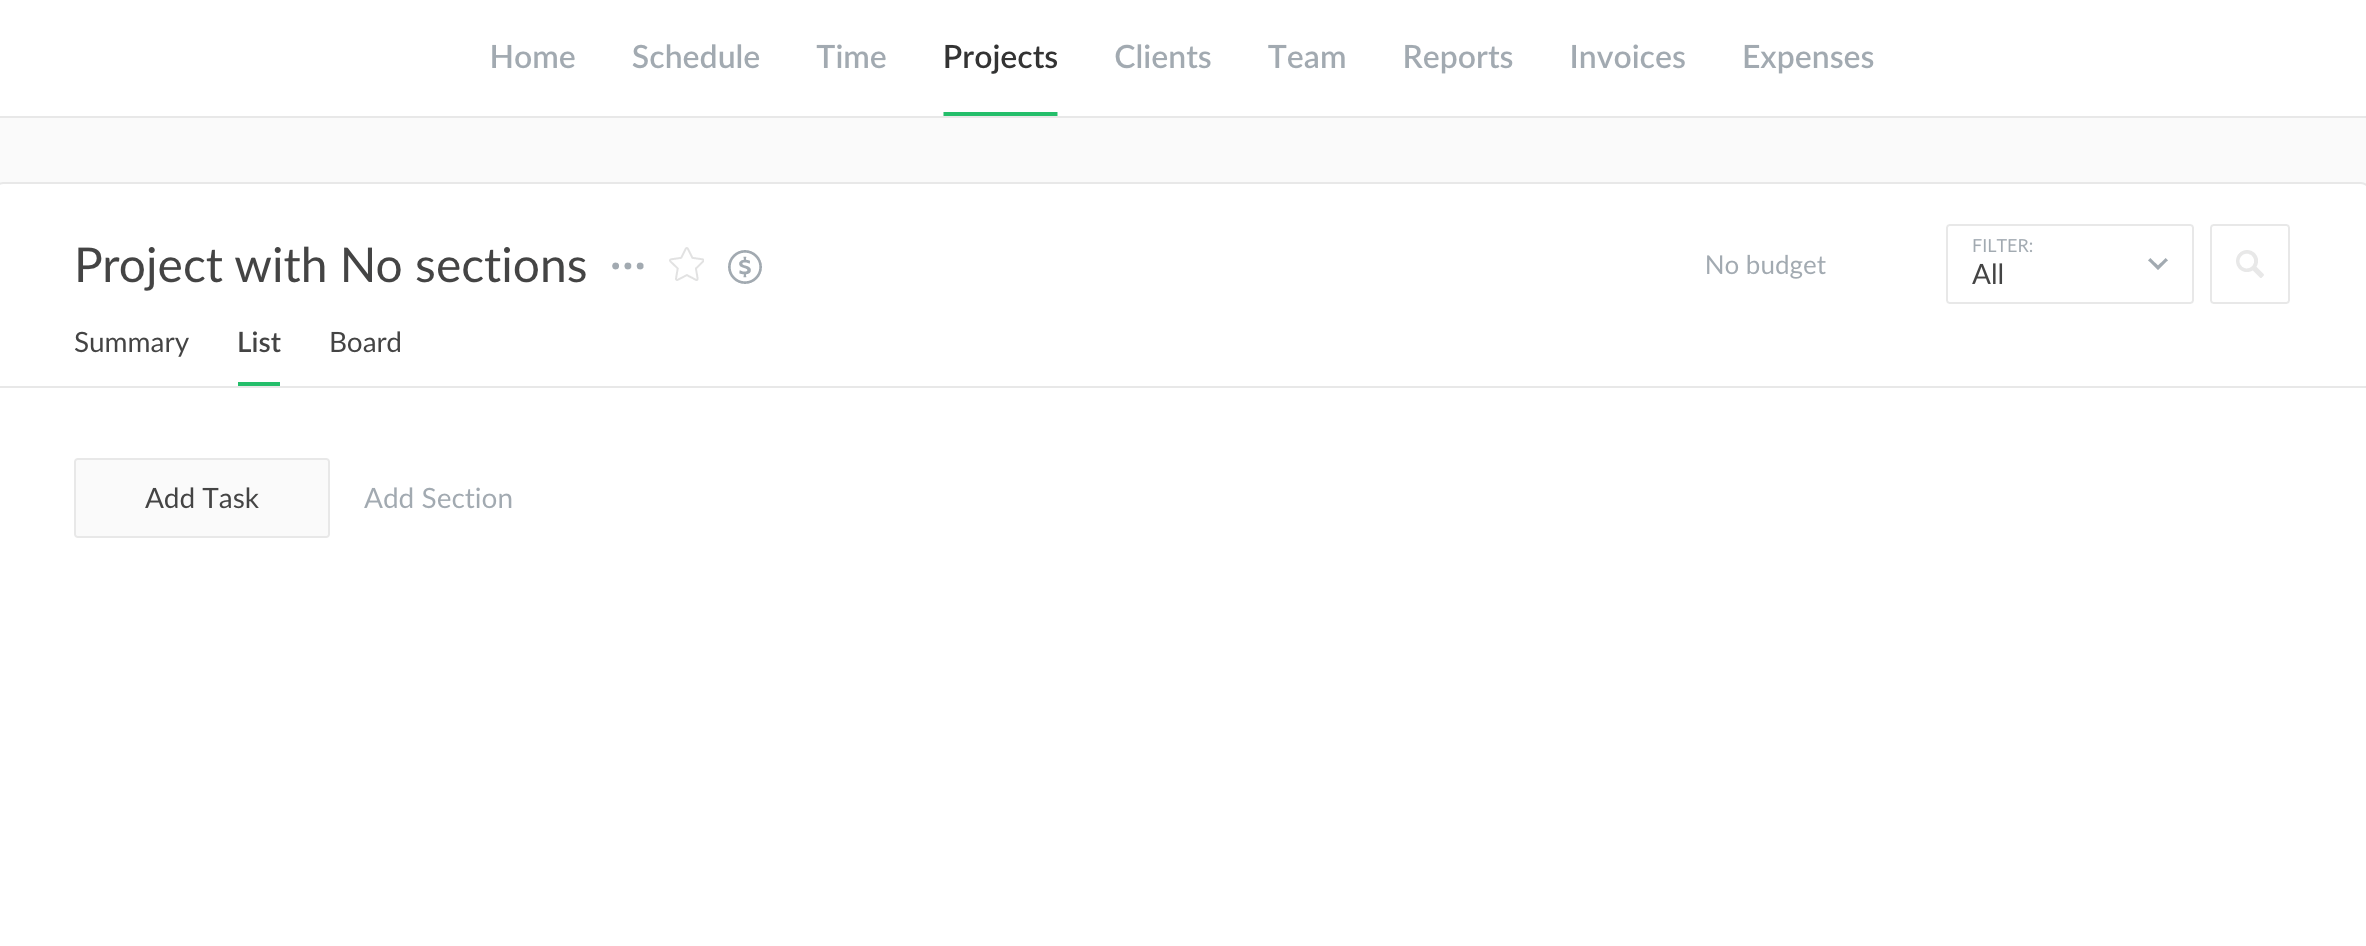Open the Reports section
Image resolution: width=2366 pixels, height=946 pixels.
click(1457, 57)
